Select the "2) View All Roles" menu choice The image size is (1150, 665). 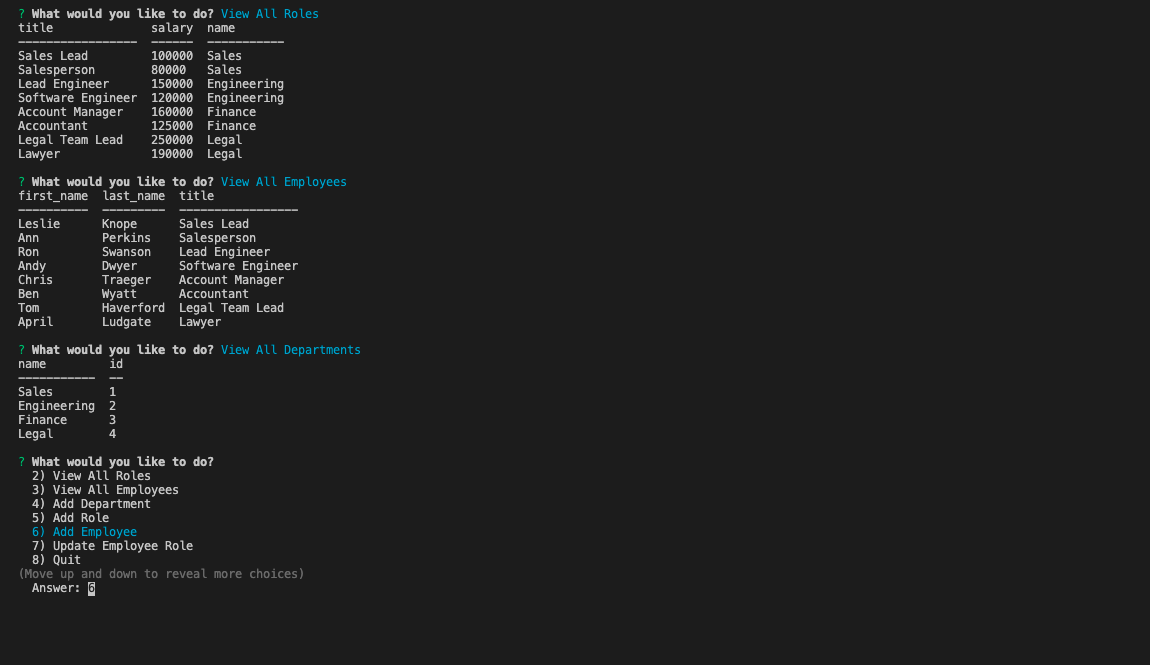91,476
